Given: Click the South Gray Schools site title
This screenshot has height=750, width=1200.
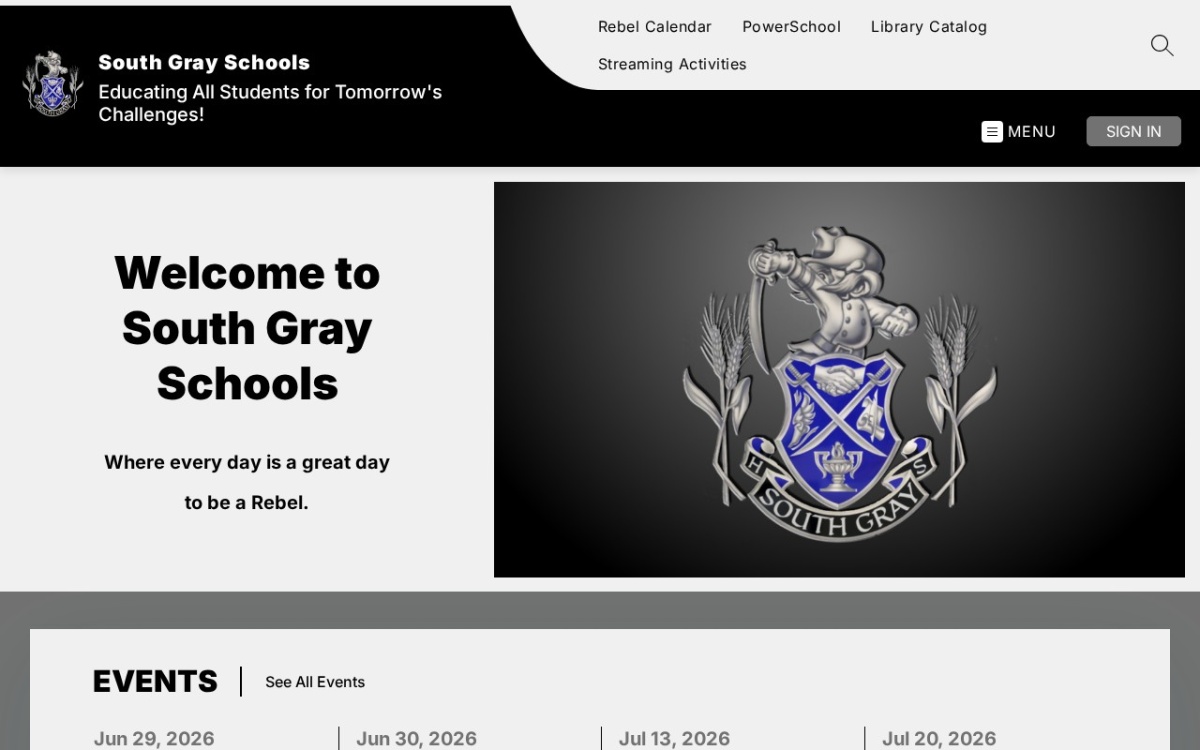Looking at the screenshot, I should (x=204, y=62).
